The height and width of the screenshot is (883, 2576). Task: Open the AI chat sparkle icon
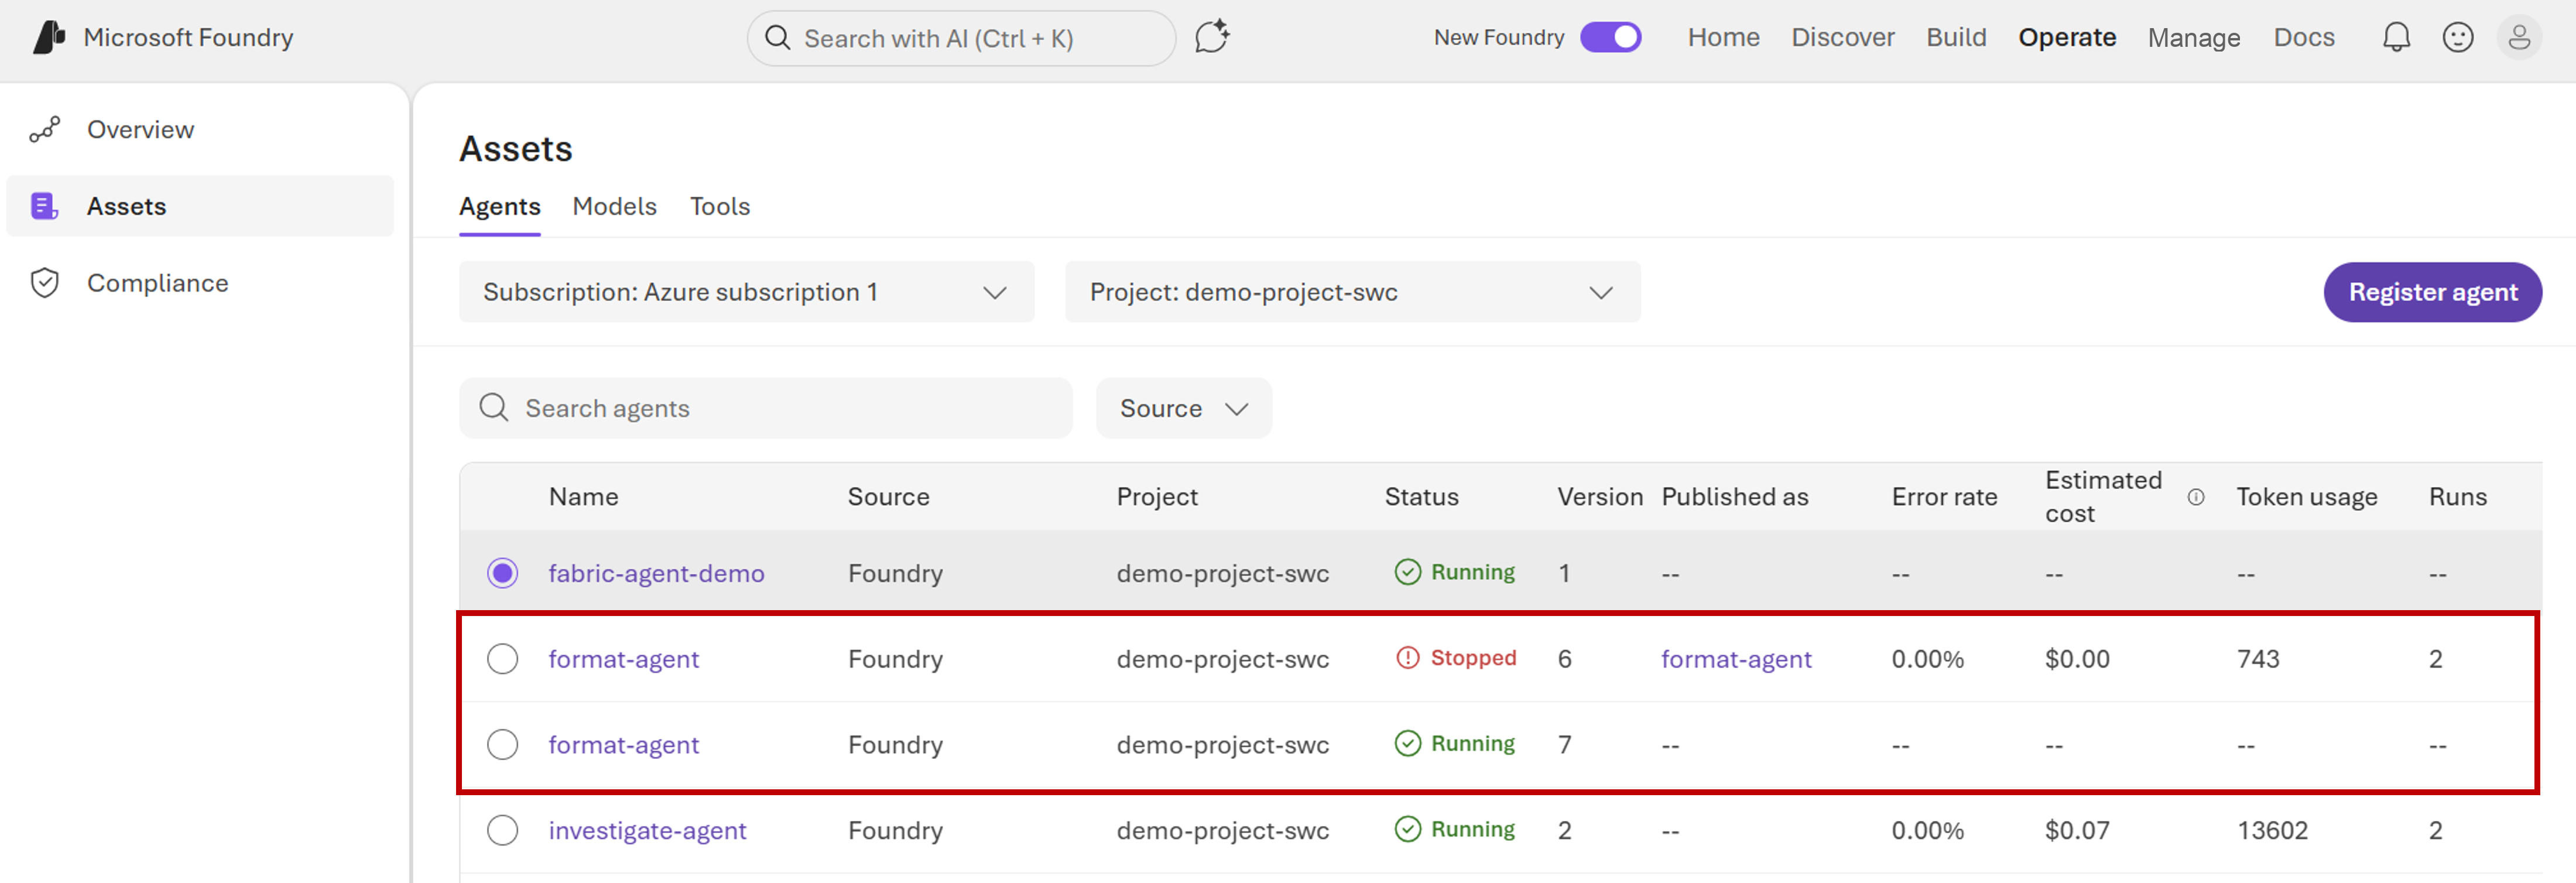(x=1212, y=38)
